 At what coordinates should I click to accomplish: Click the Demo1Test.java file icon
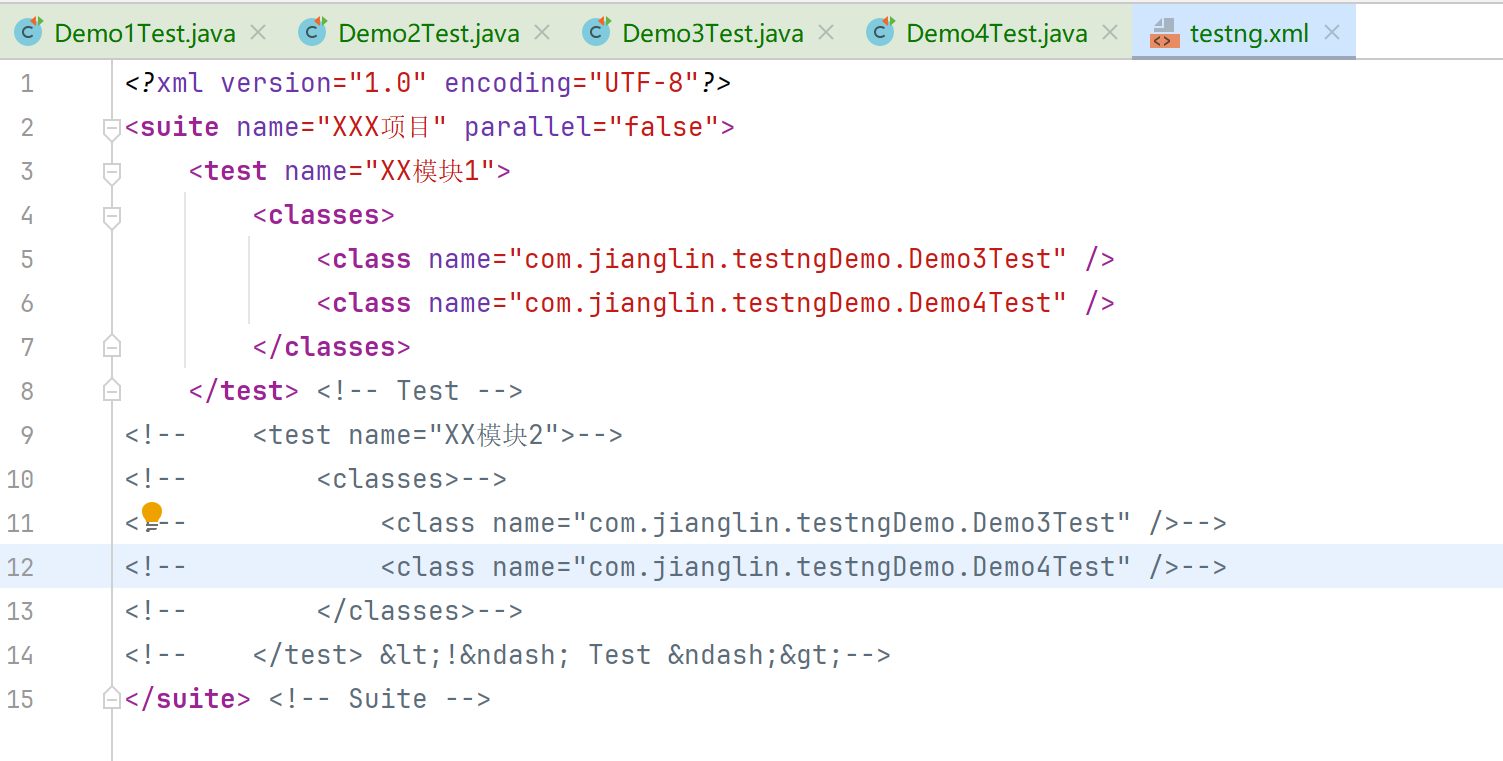point(29,32)
